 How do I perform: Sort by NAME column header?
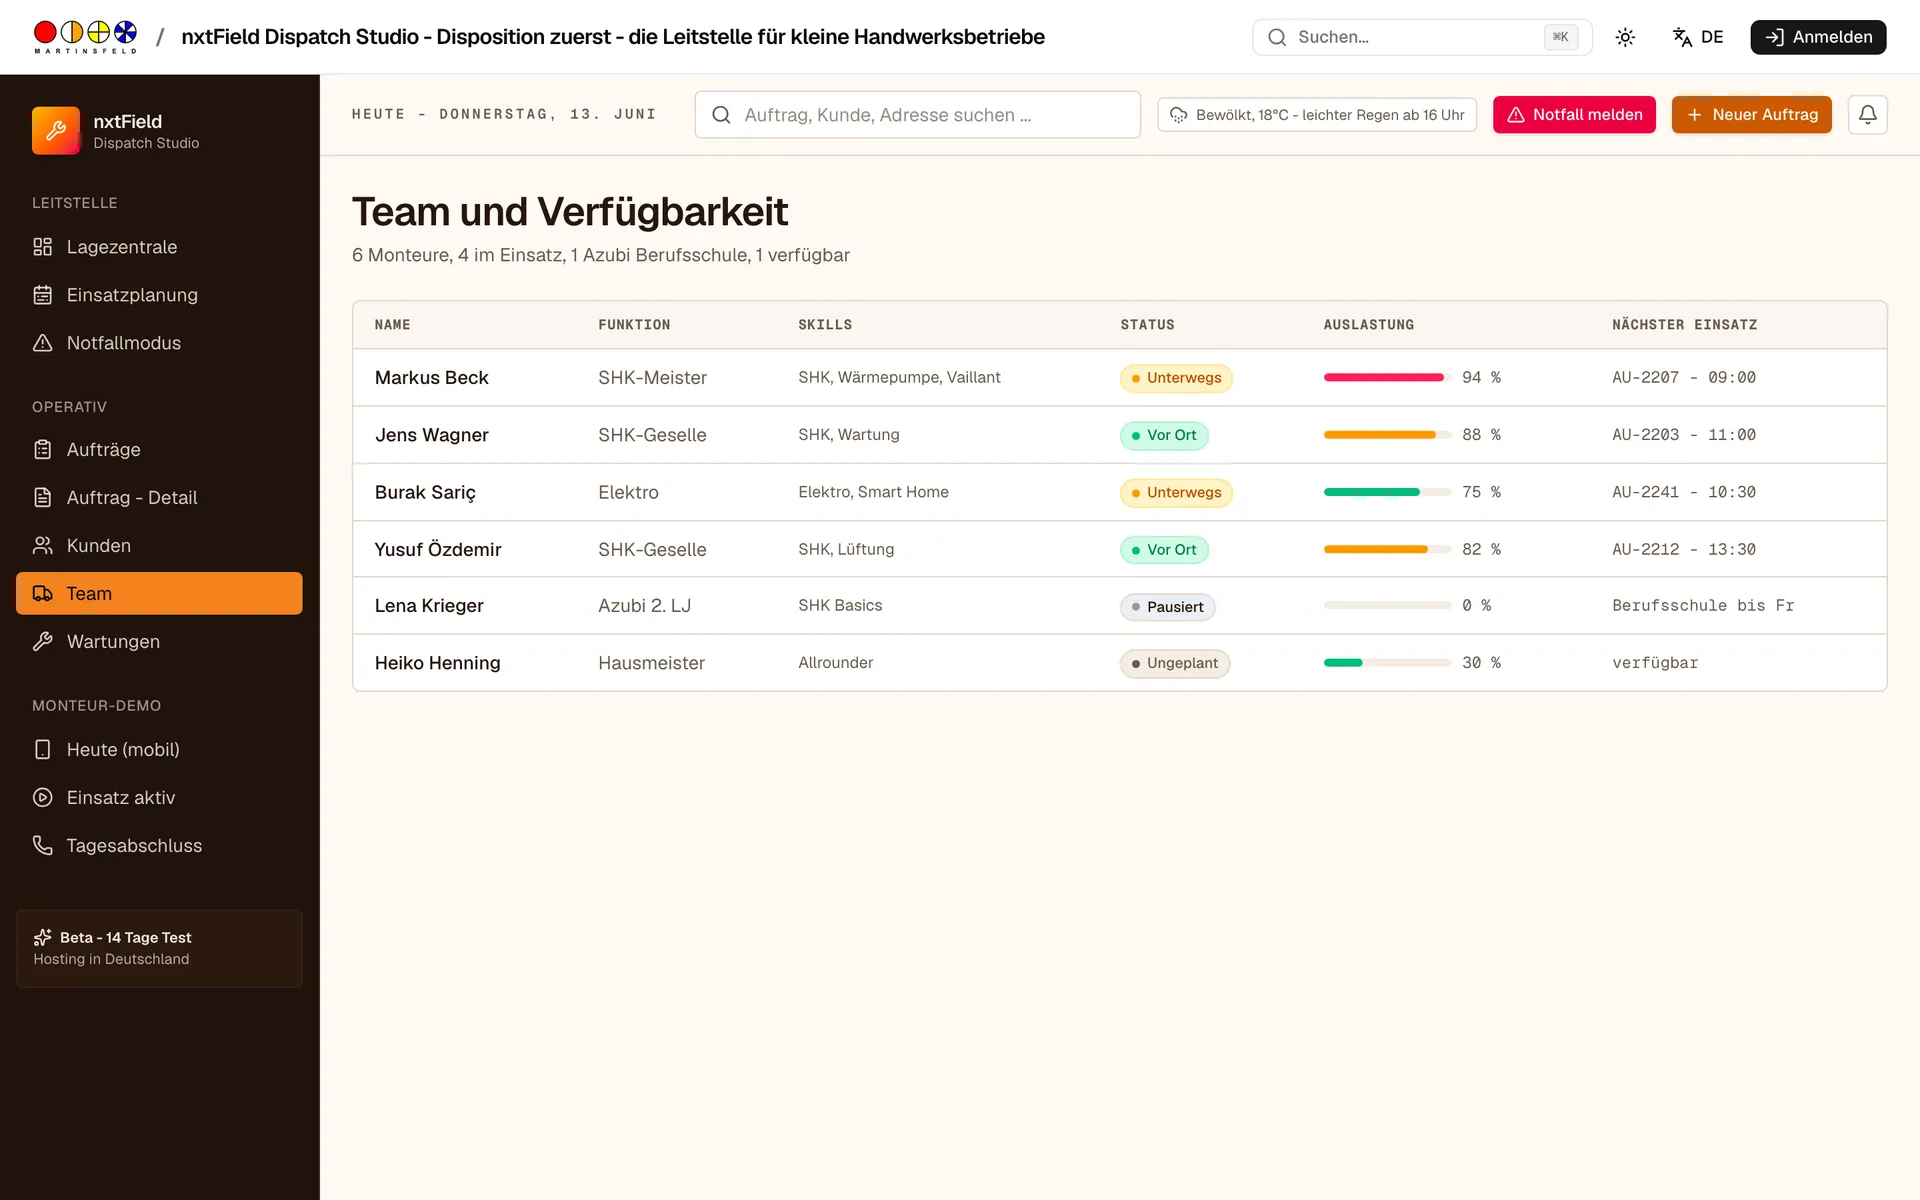tap(392, 325)
